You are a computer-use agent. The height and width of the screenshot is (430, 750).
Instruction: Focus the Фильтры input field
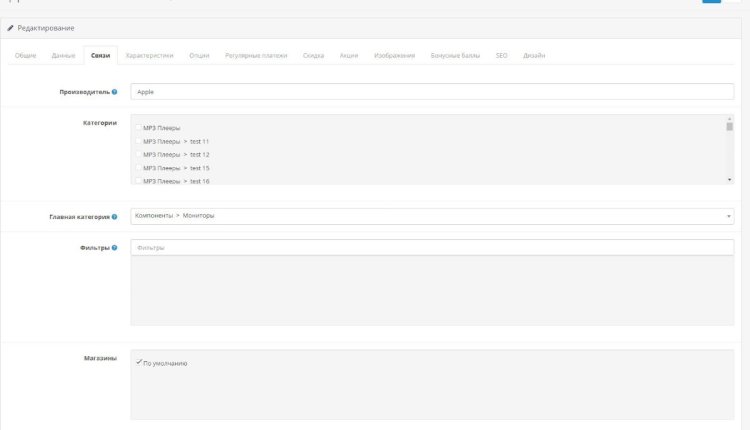(431, 247)
